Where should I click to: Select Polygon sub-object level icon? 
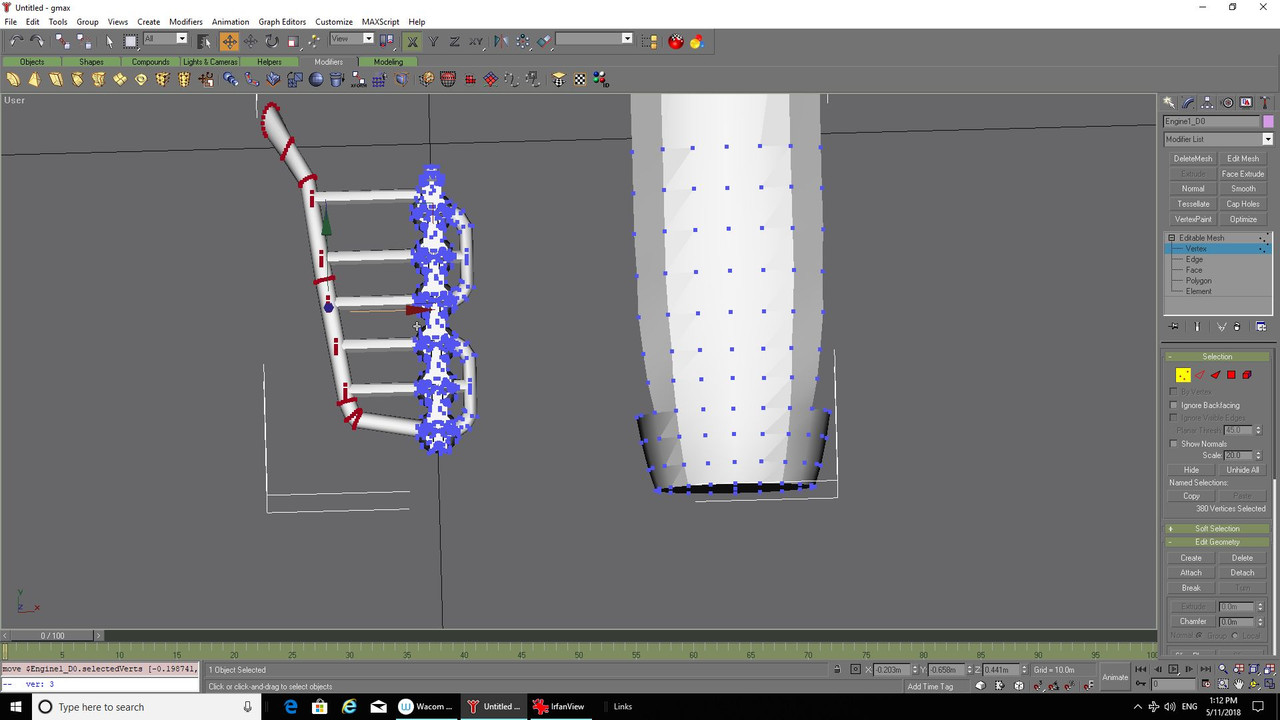coord(1231,375)
